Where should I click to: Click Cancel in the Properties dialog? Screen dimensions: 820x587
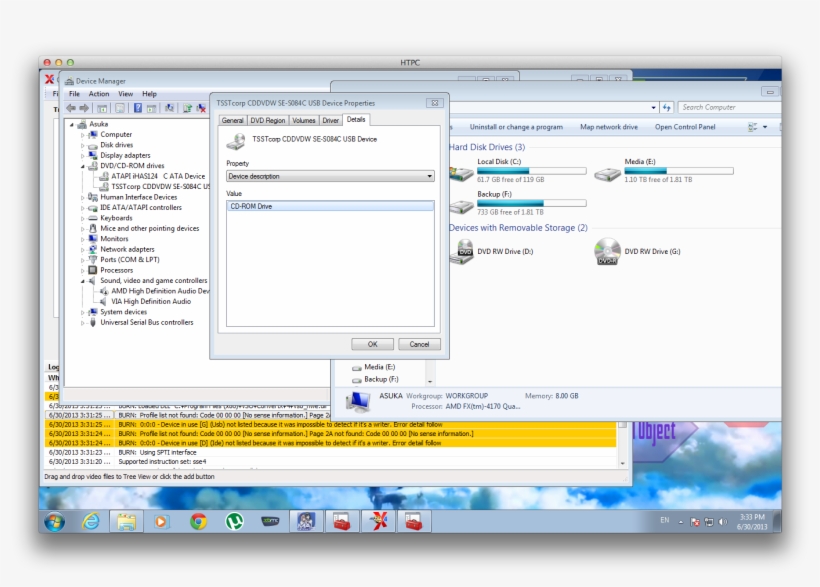(419, 344)
